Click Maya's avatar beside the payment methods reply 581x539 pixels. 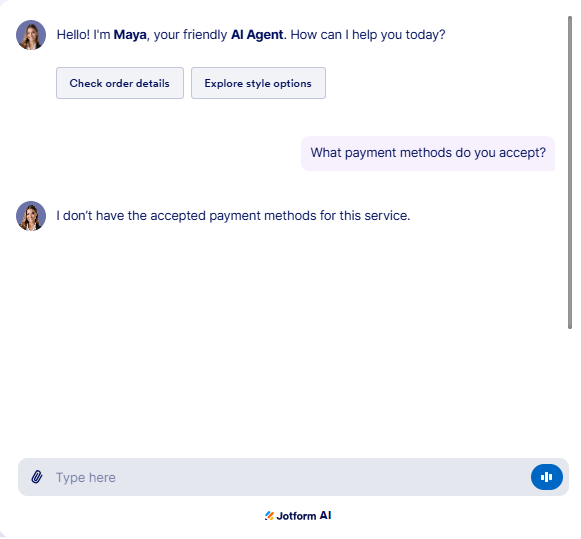[x=31, y=216]
